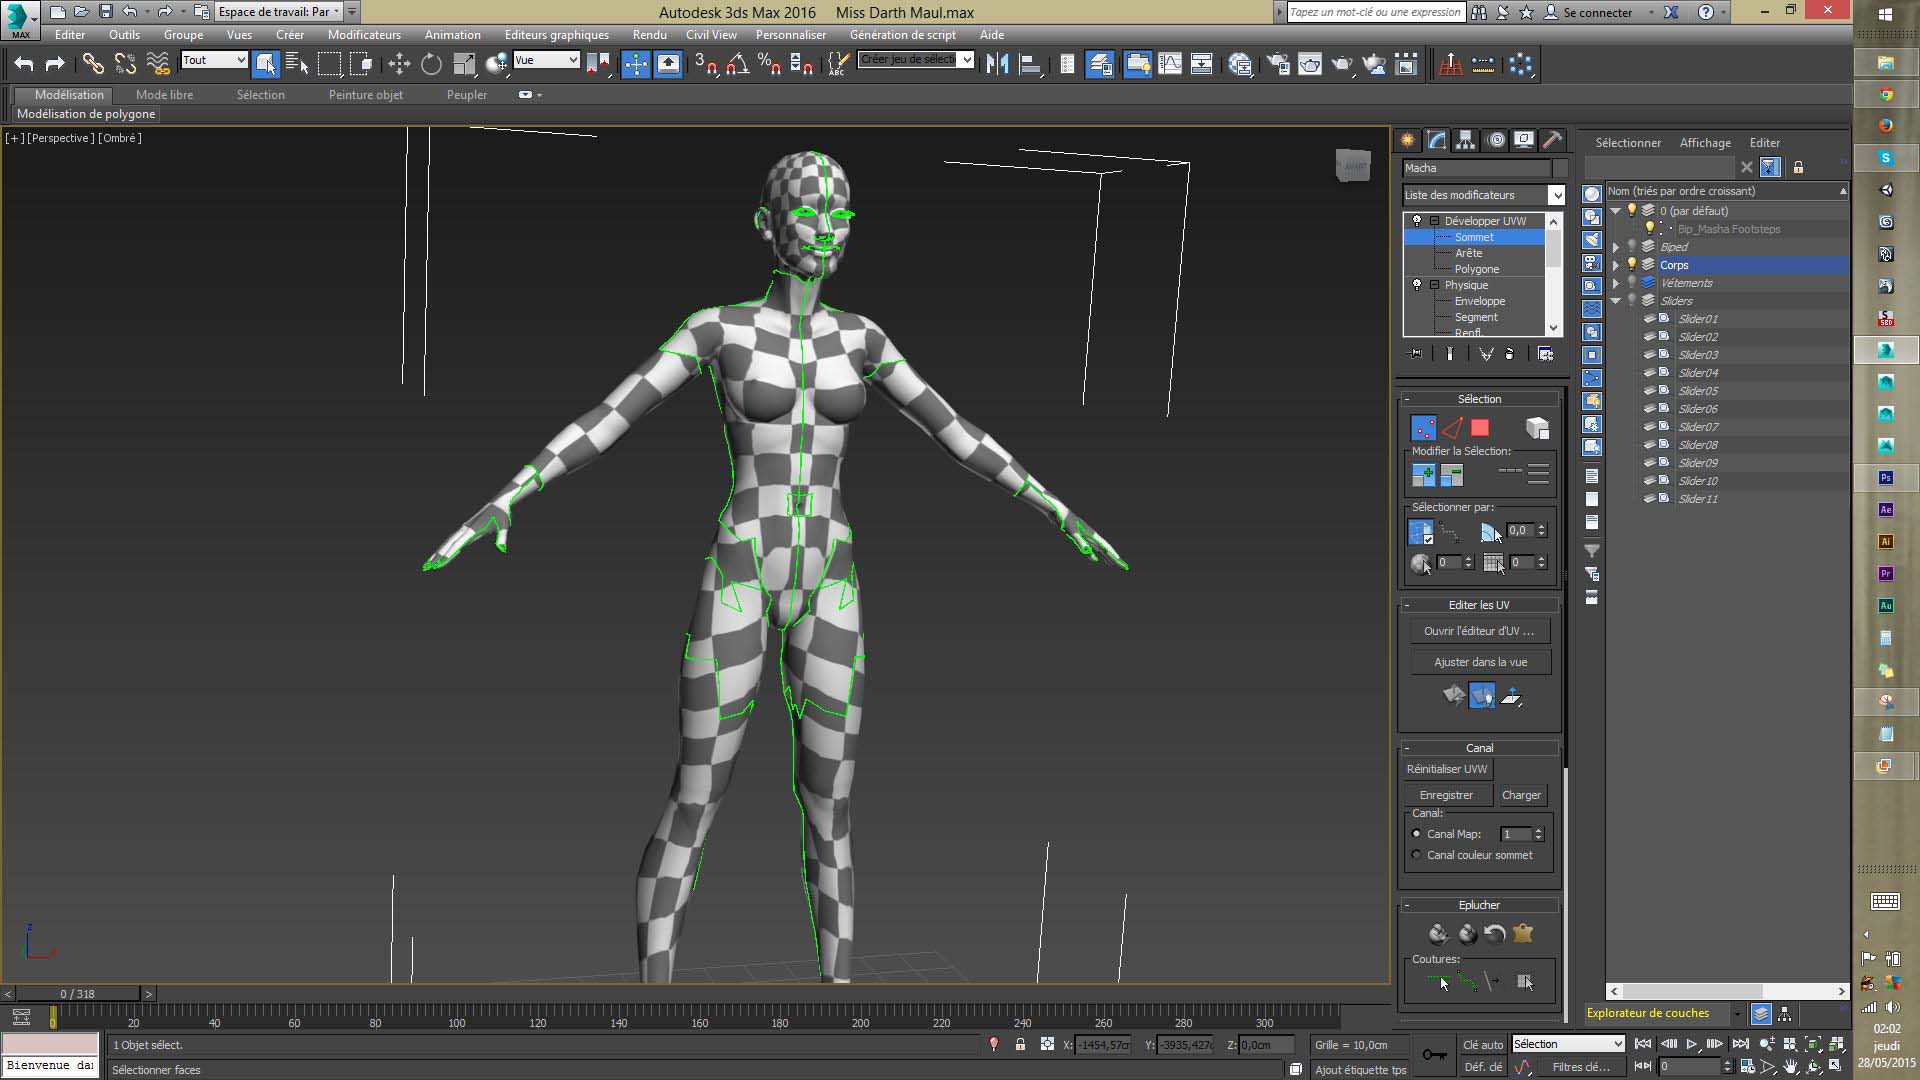Select the Rotate tool in main toolbar
Screen dimensions: 1920x1080
click(x=431, y=65)
